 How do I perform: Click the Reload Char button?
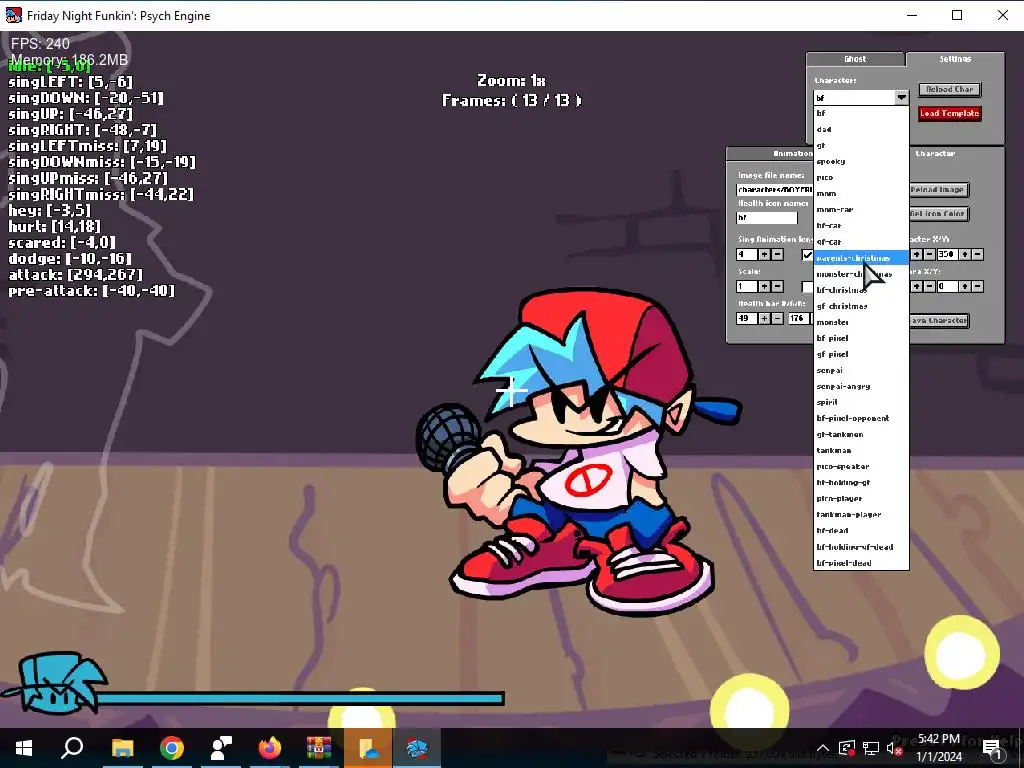(x=950, y=89)
